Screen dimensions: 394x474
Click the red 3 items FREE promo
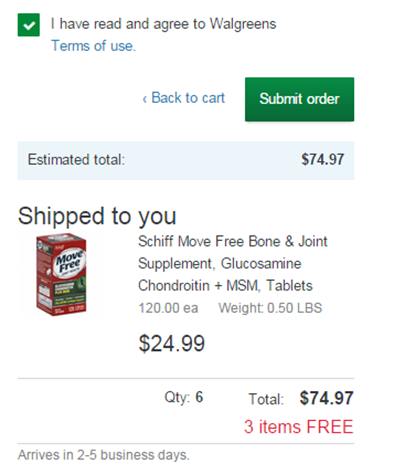coord(298,427)
